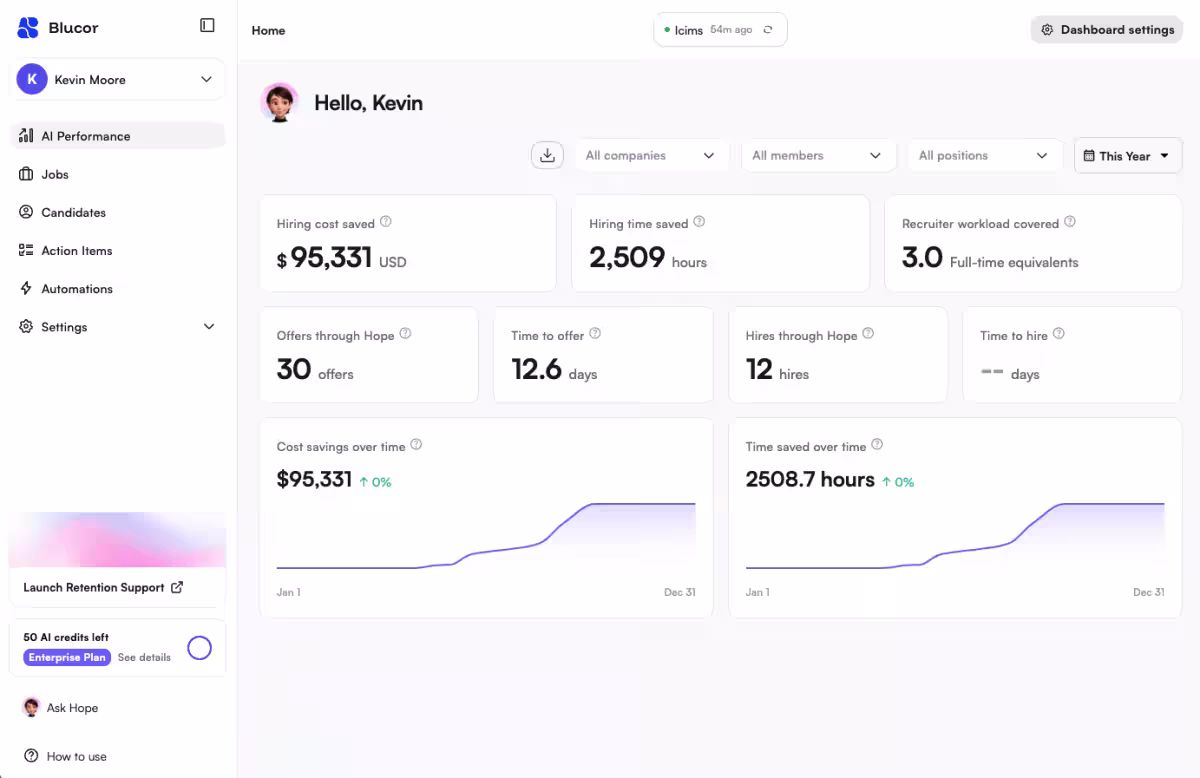
Task: Select AI Performance in the sidebar
Action: tap(117, 136)
